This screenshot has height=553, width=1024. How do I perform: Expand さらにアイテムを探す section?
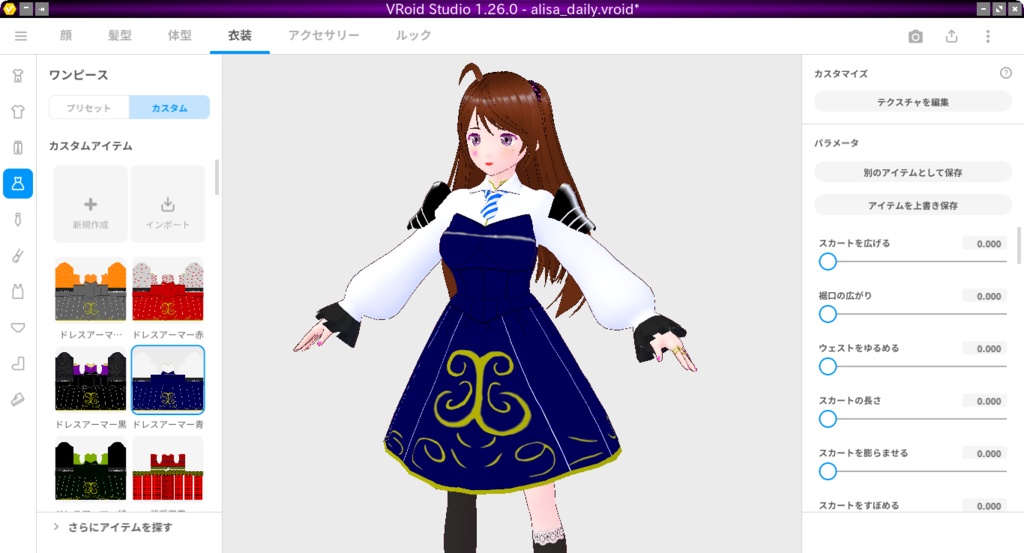[x=113, y=527]
